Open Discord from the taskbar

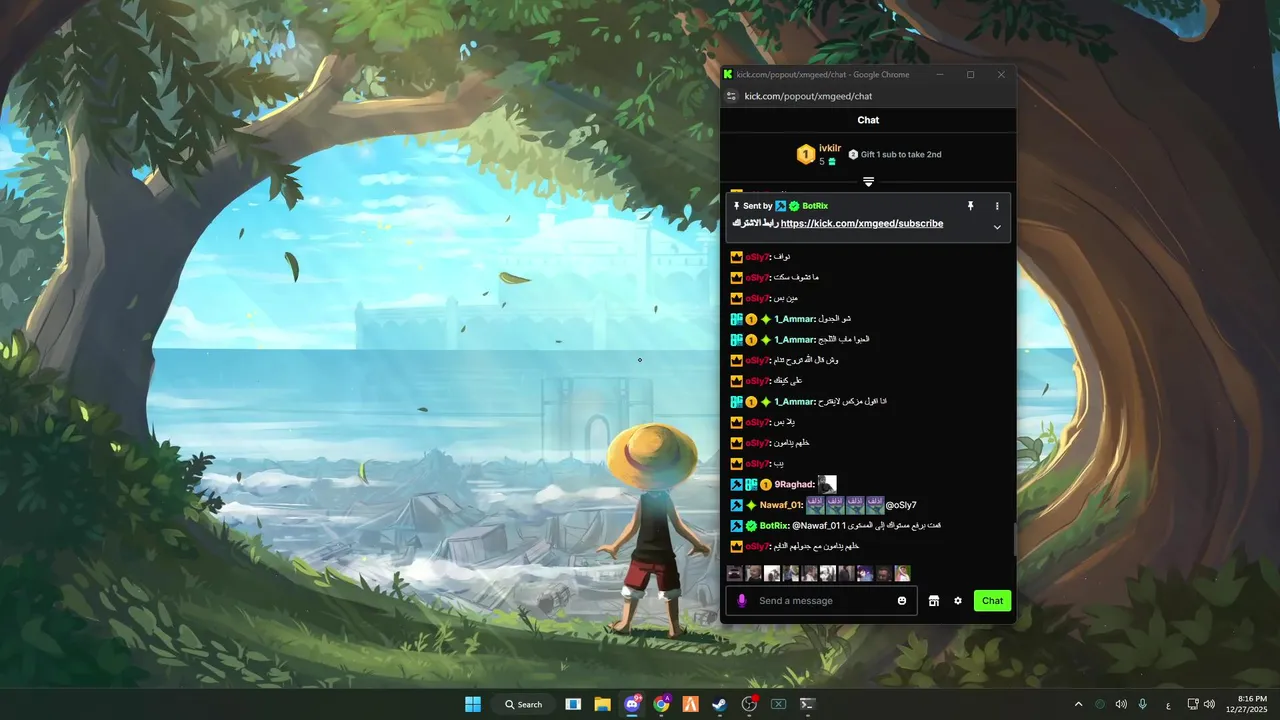(x=632, y=704)
